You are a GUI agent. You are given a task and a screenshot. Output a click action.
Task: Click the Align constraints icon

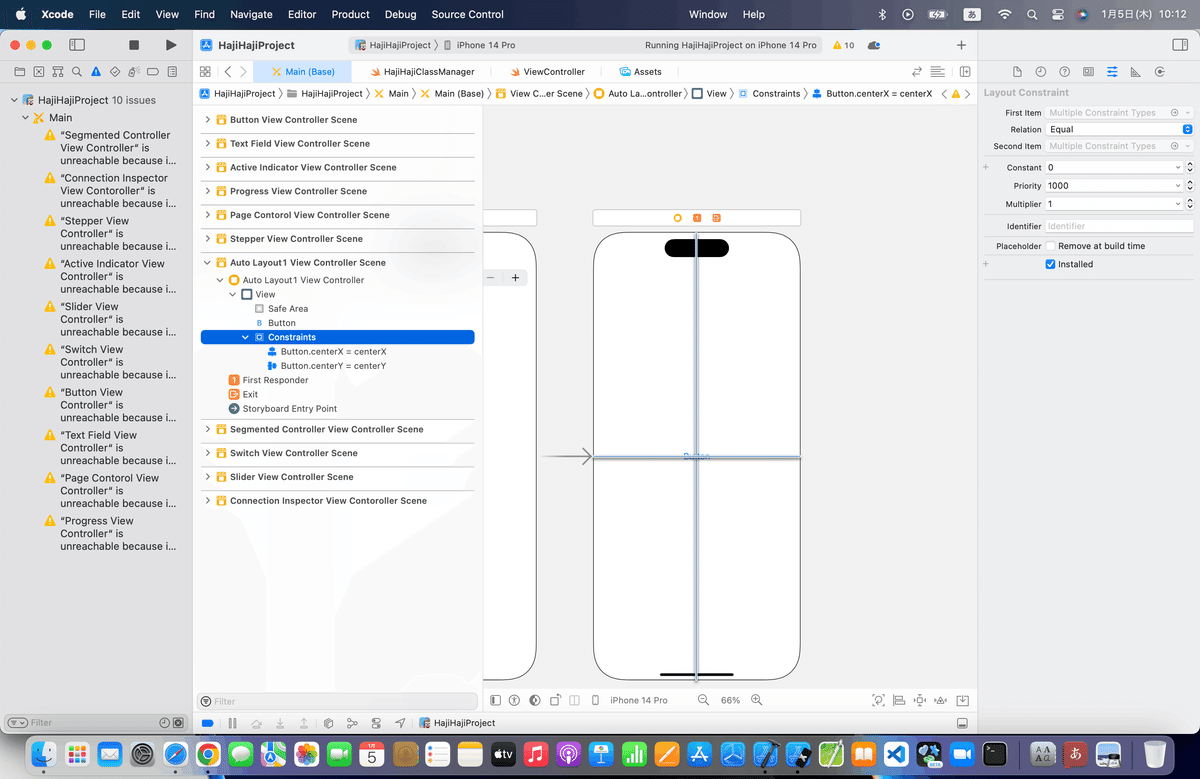[898, 700]
